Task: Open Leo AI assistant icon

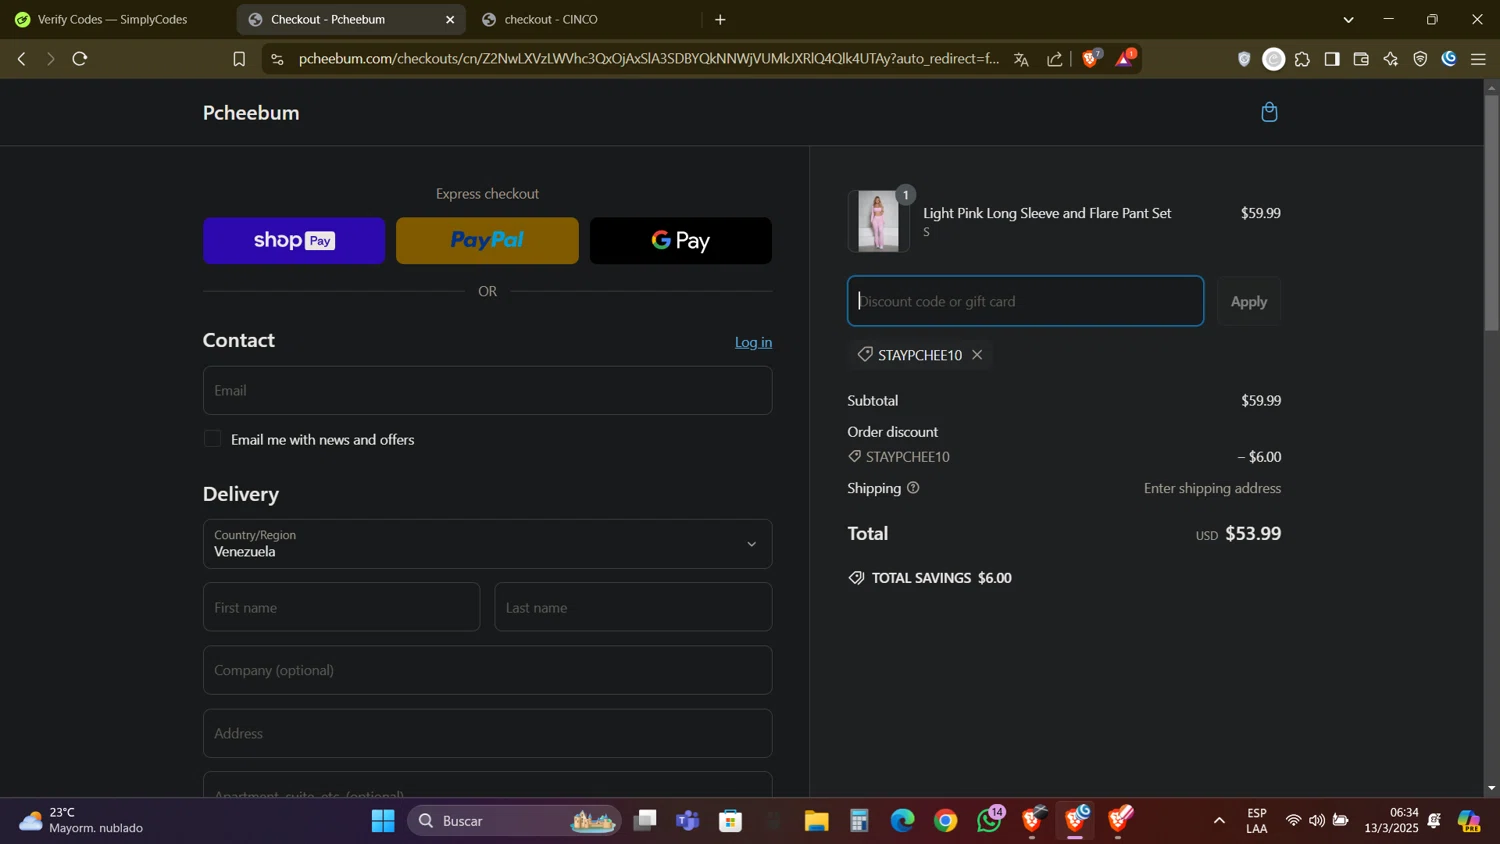Action: click(1391, 59)
